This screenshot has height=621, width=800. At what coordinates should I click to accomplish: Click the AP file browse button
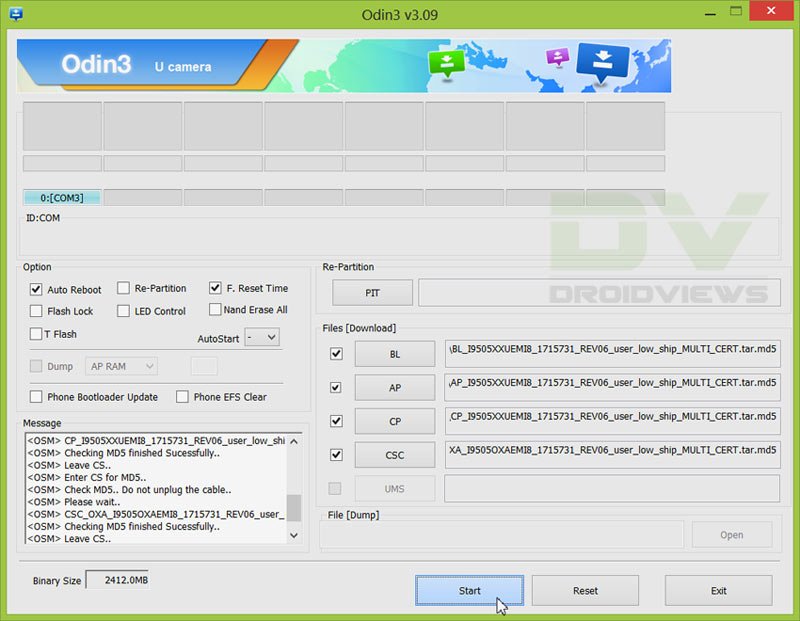[x=395, y=387]
